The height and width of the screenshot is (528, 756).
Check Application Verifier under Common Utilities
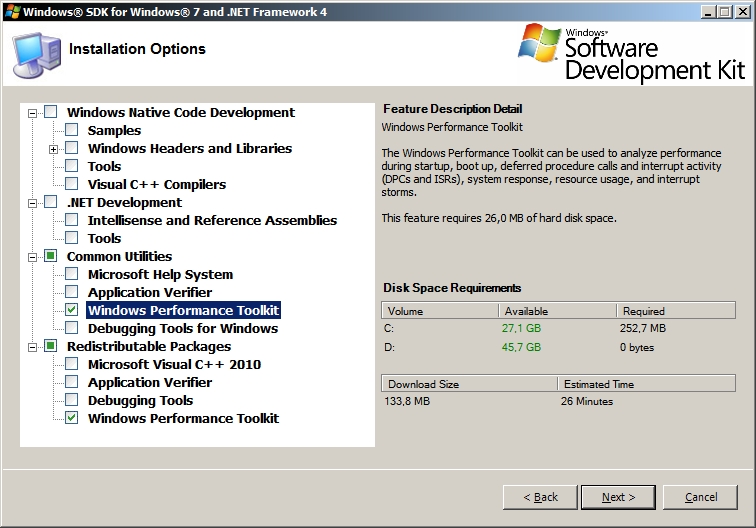[71, 292]
